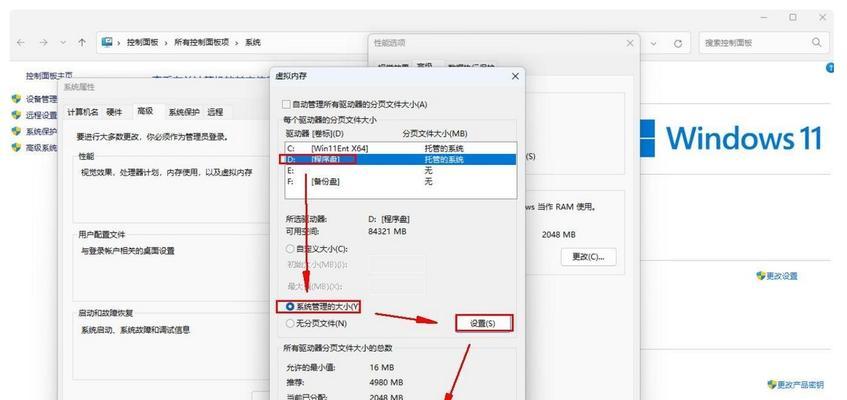The width and height of the screenshot is (847, 400).
Task: Focus the 搜索控制面板 search box
Action: [764, 42]
